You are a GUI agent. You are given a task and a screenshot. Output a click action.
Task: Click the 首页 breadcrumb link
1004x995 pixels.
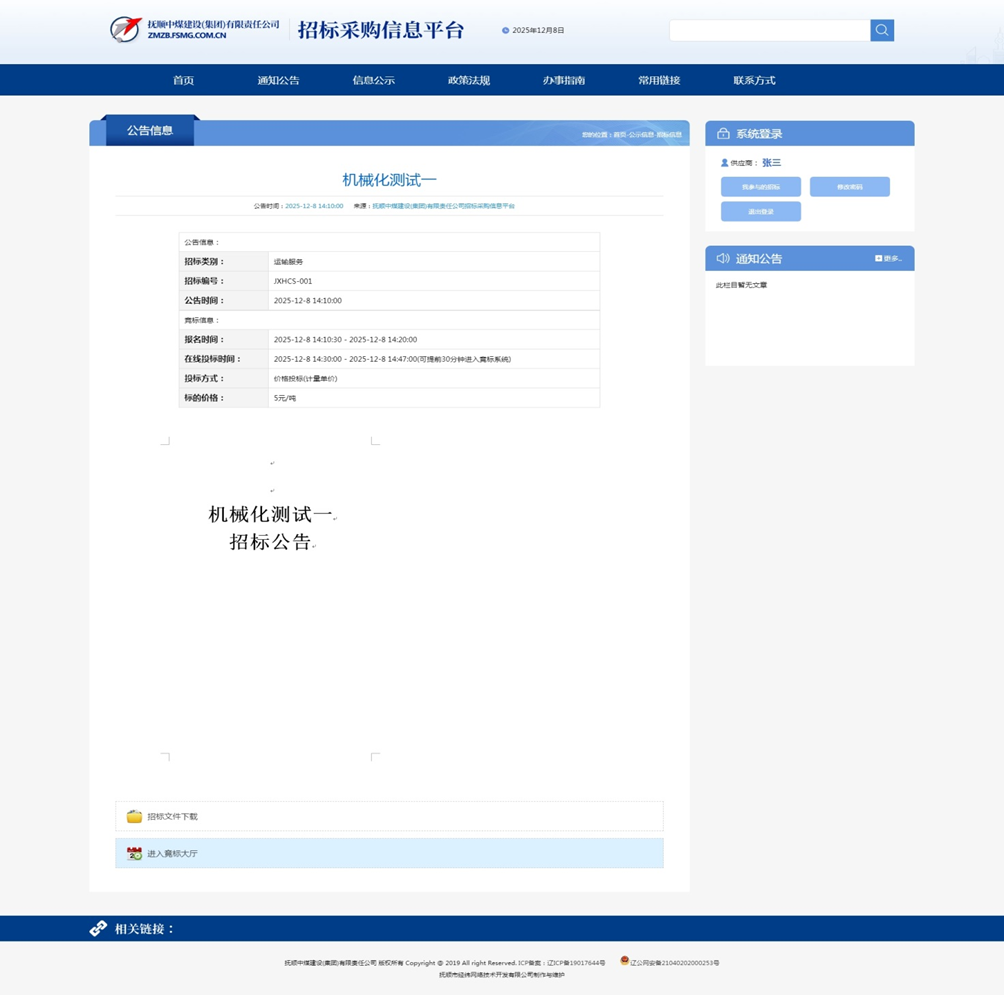coord(620,134)
